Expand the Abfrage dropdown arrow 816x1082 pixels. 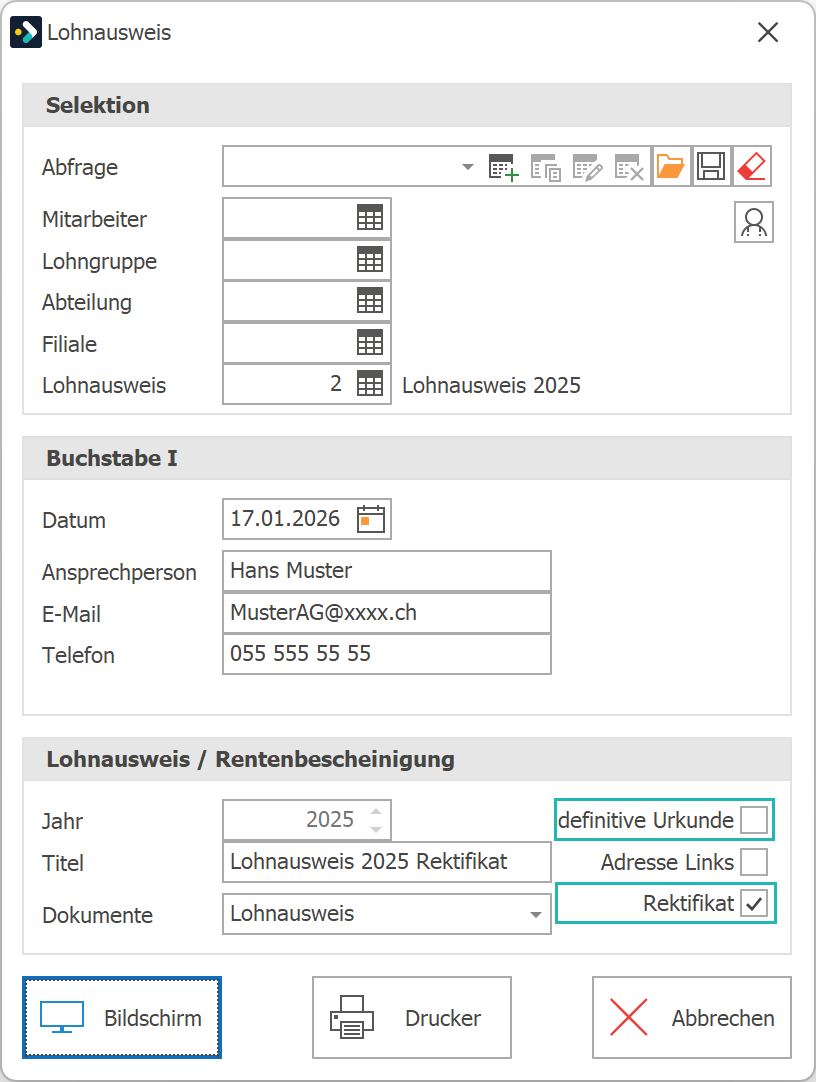(x=468, y=167)
